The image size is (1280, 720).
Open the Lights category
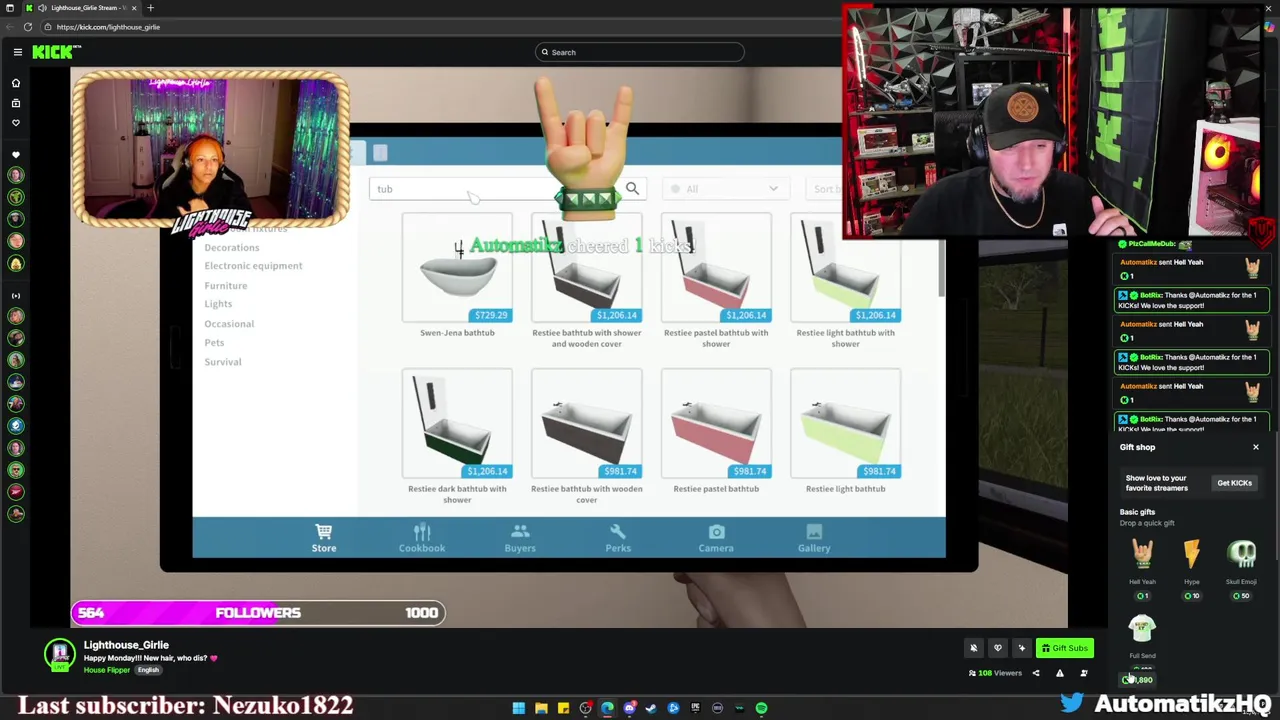pos(218,304)
